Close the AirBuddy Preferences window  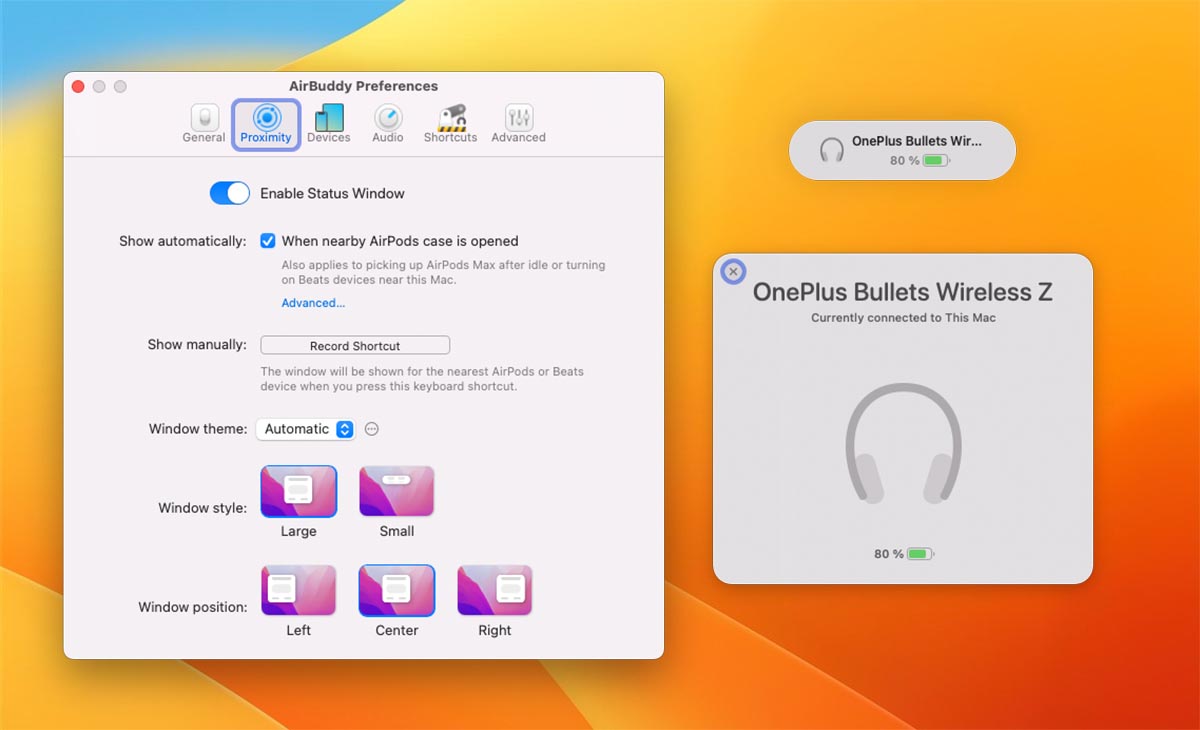78,87
